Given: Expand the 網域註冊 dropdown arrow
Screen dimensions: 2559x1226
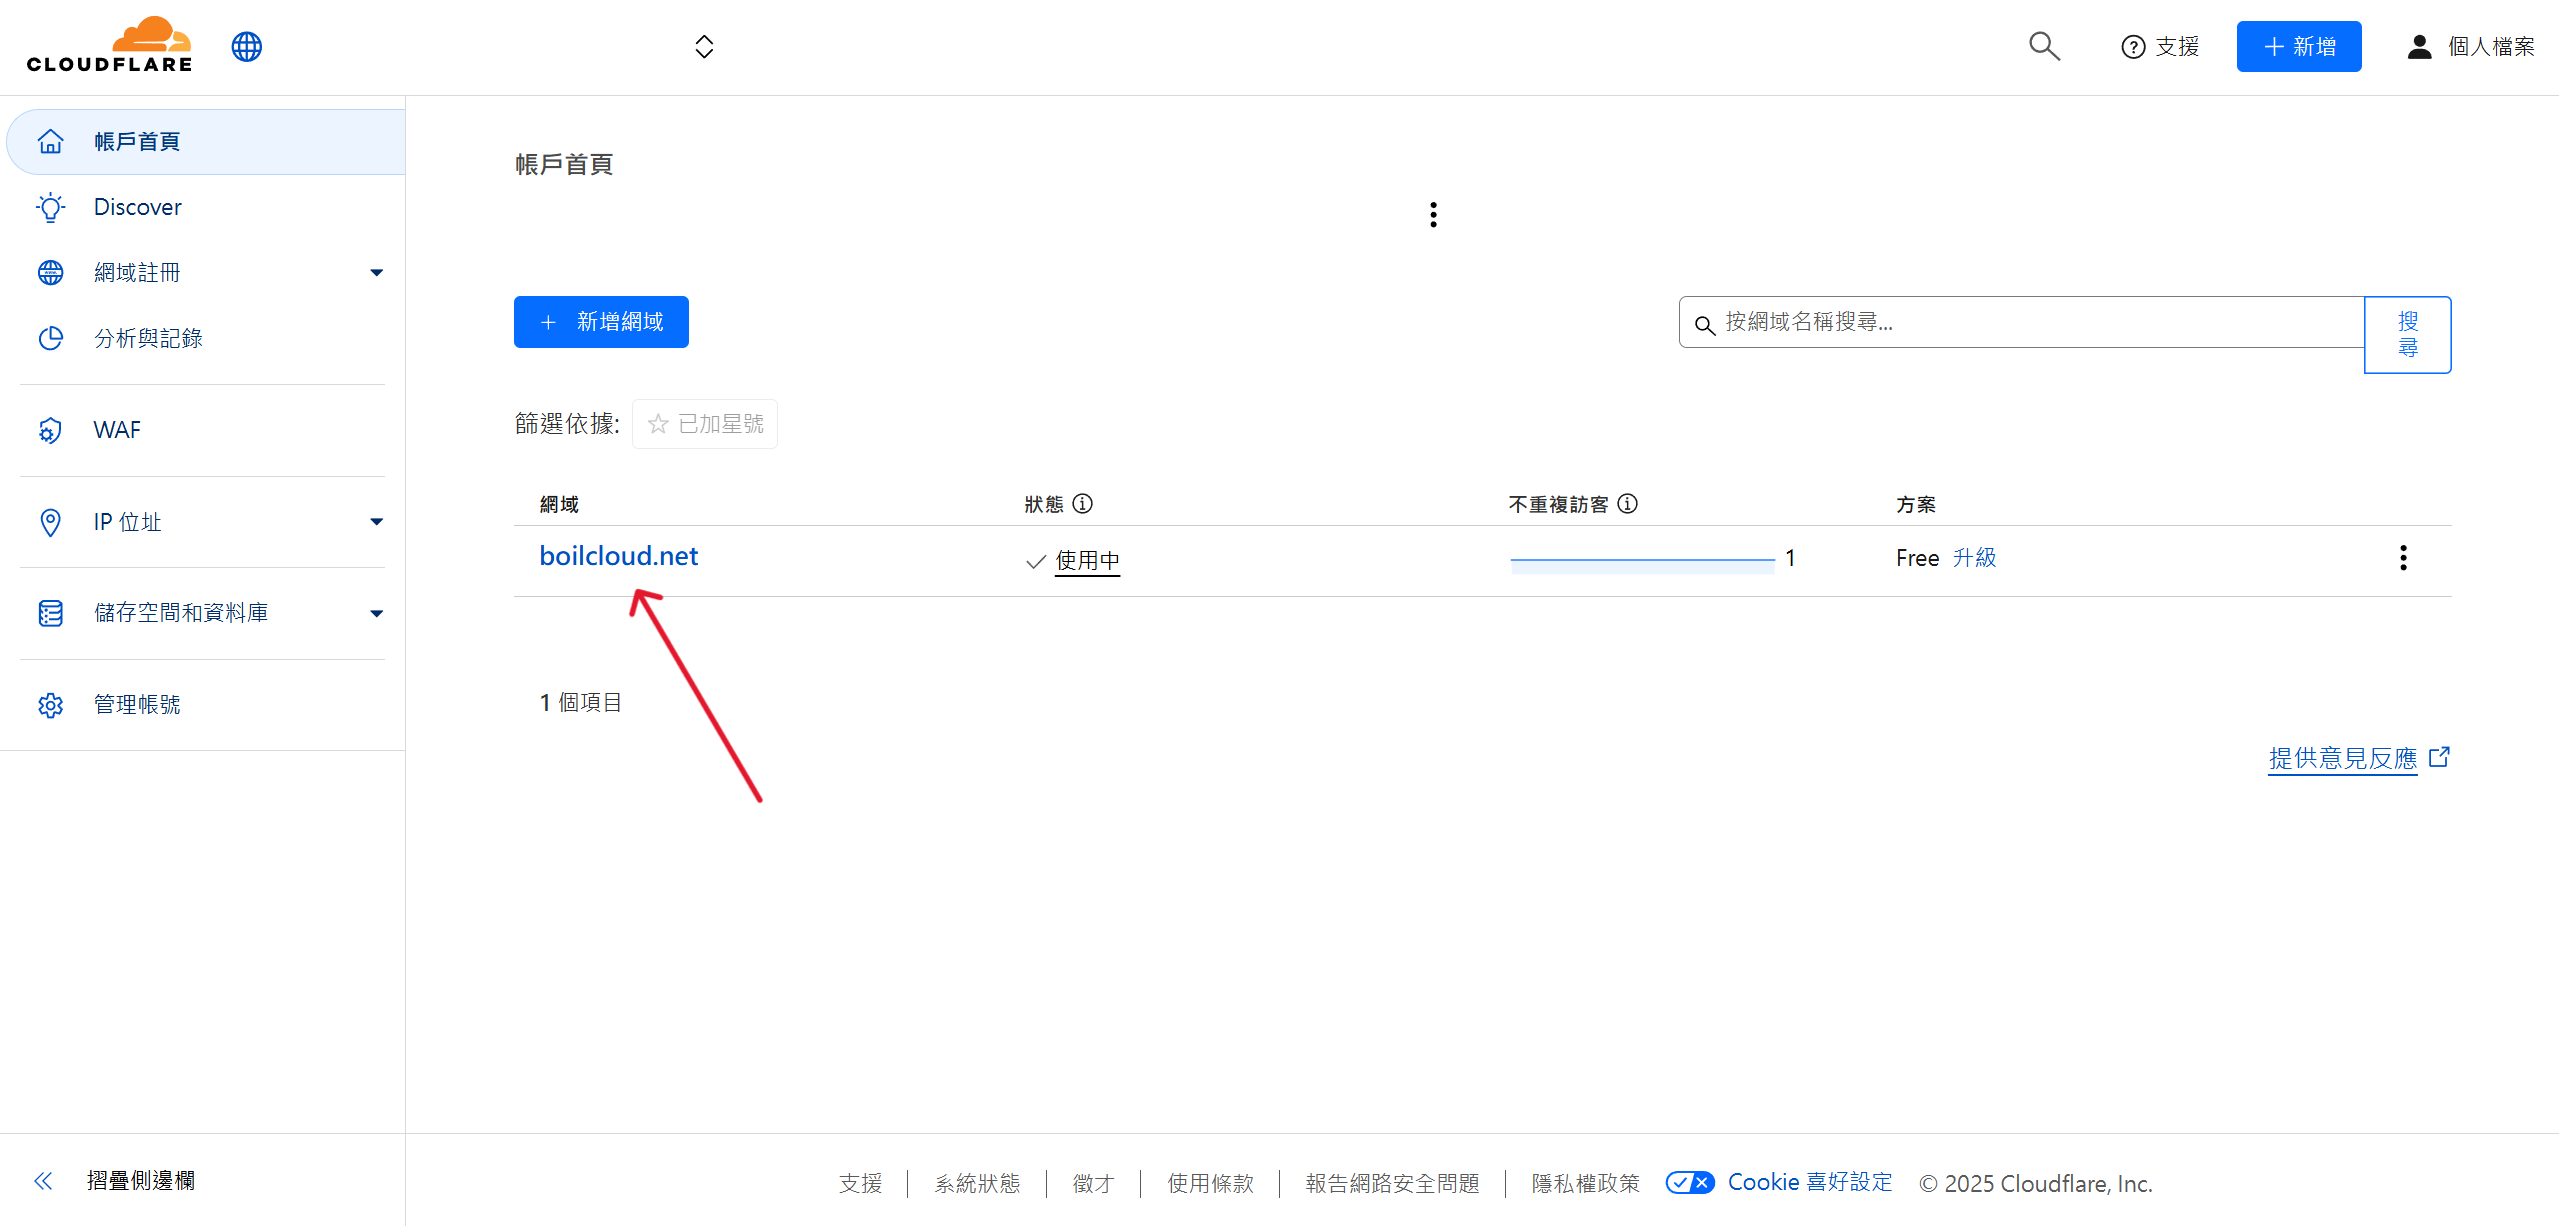Looking at the screenshot, I should pyautogui.click(x=376, y=272).
